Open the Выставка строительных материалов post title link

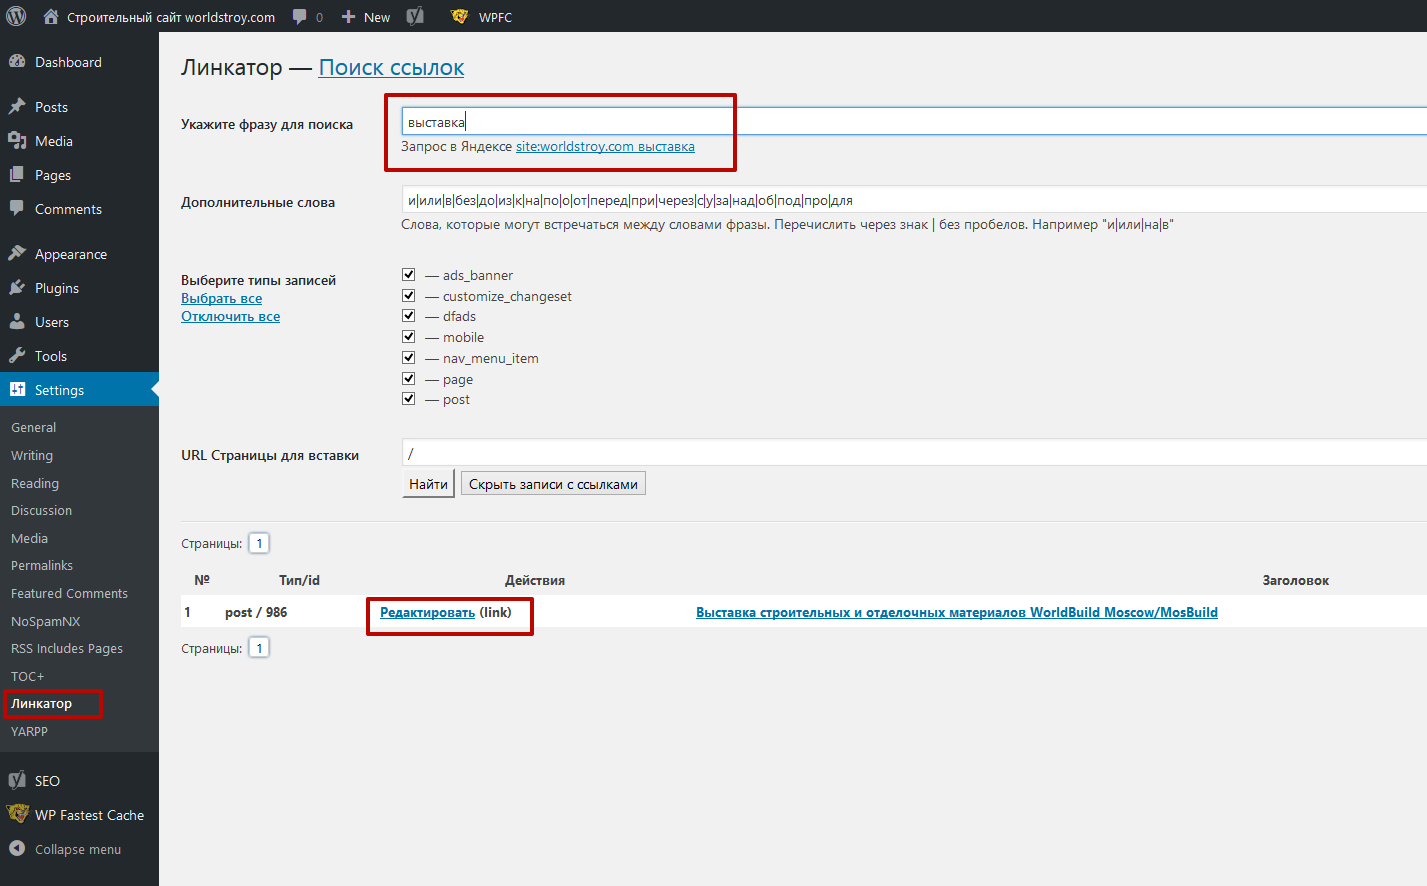click(957, 612)
